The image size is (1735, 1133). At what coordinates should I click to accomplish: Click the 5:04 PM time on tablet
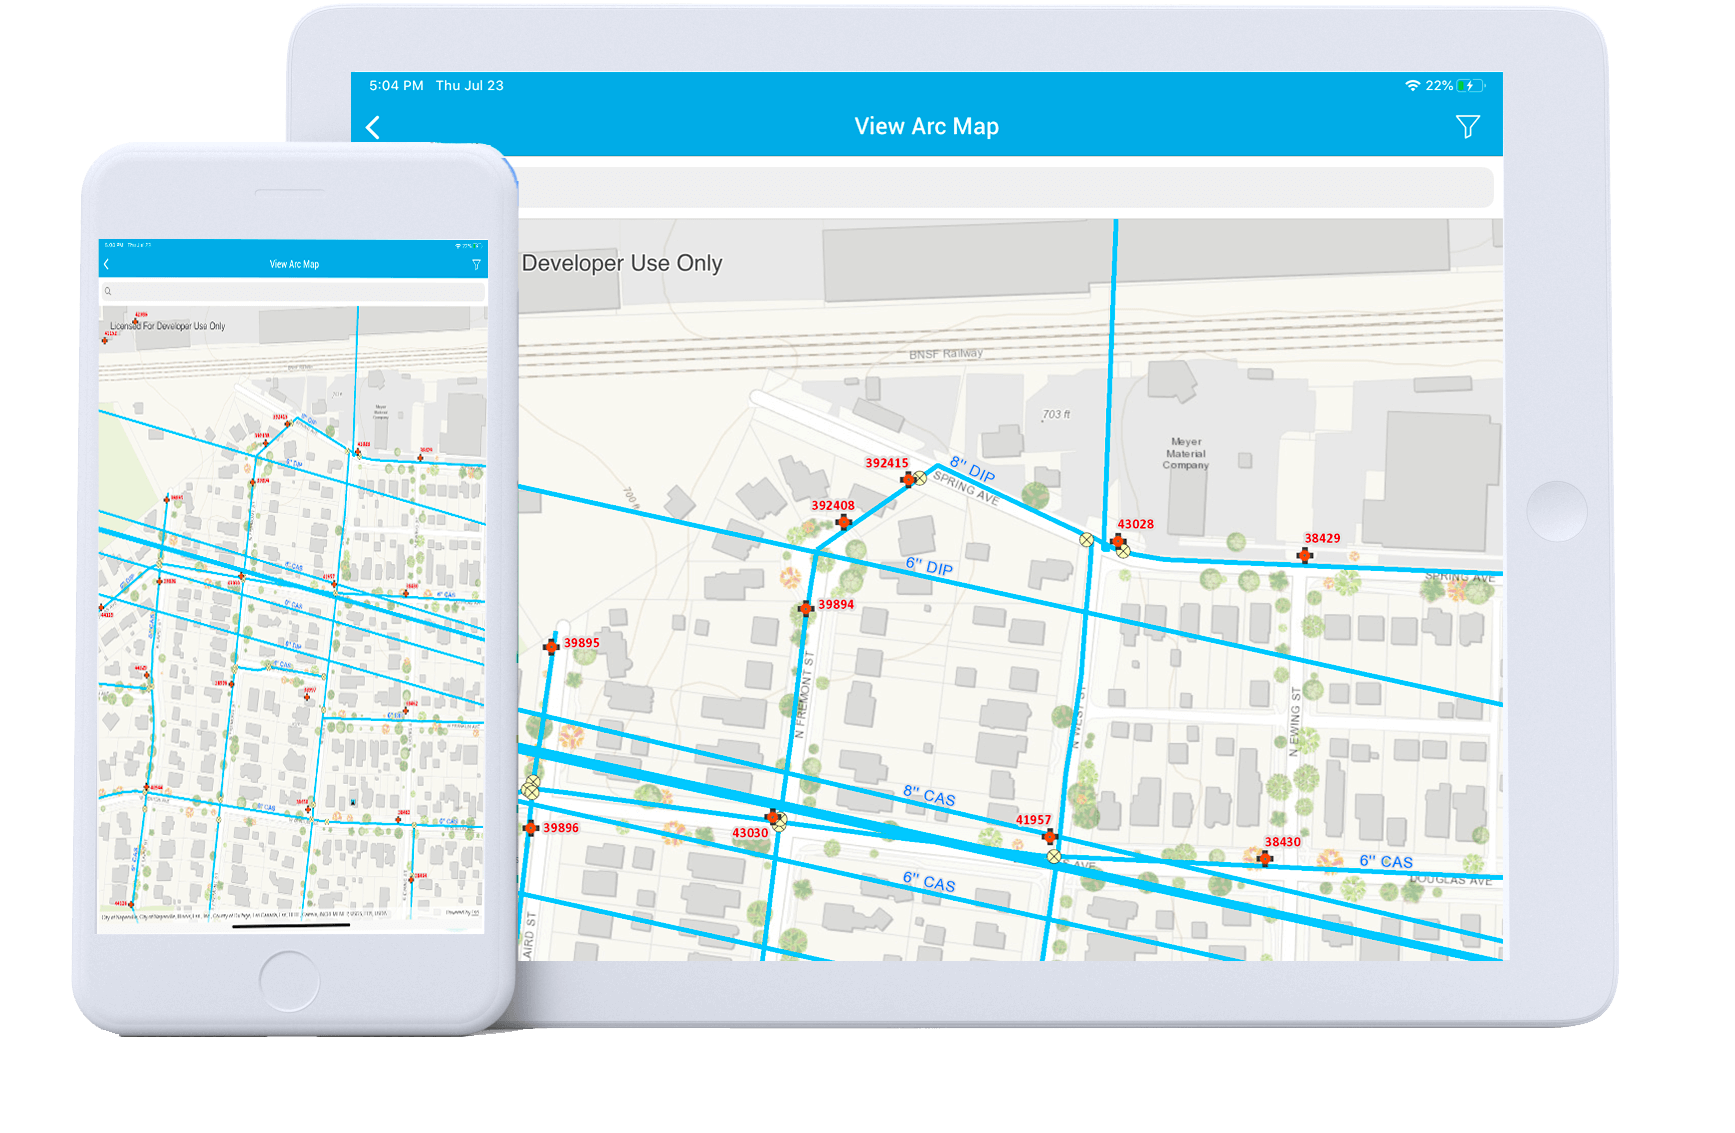pyautogui.click(x=396, y=86)
